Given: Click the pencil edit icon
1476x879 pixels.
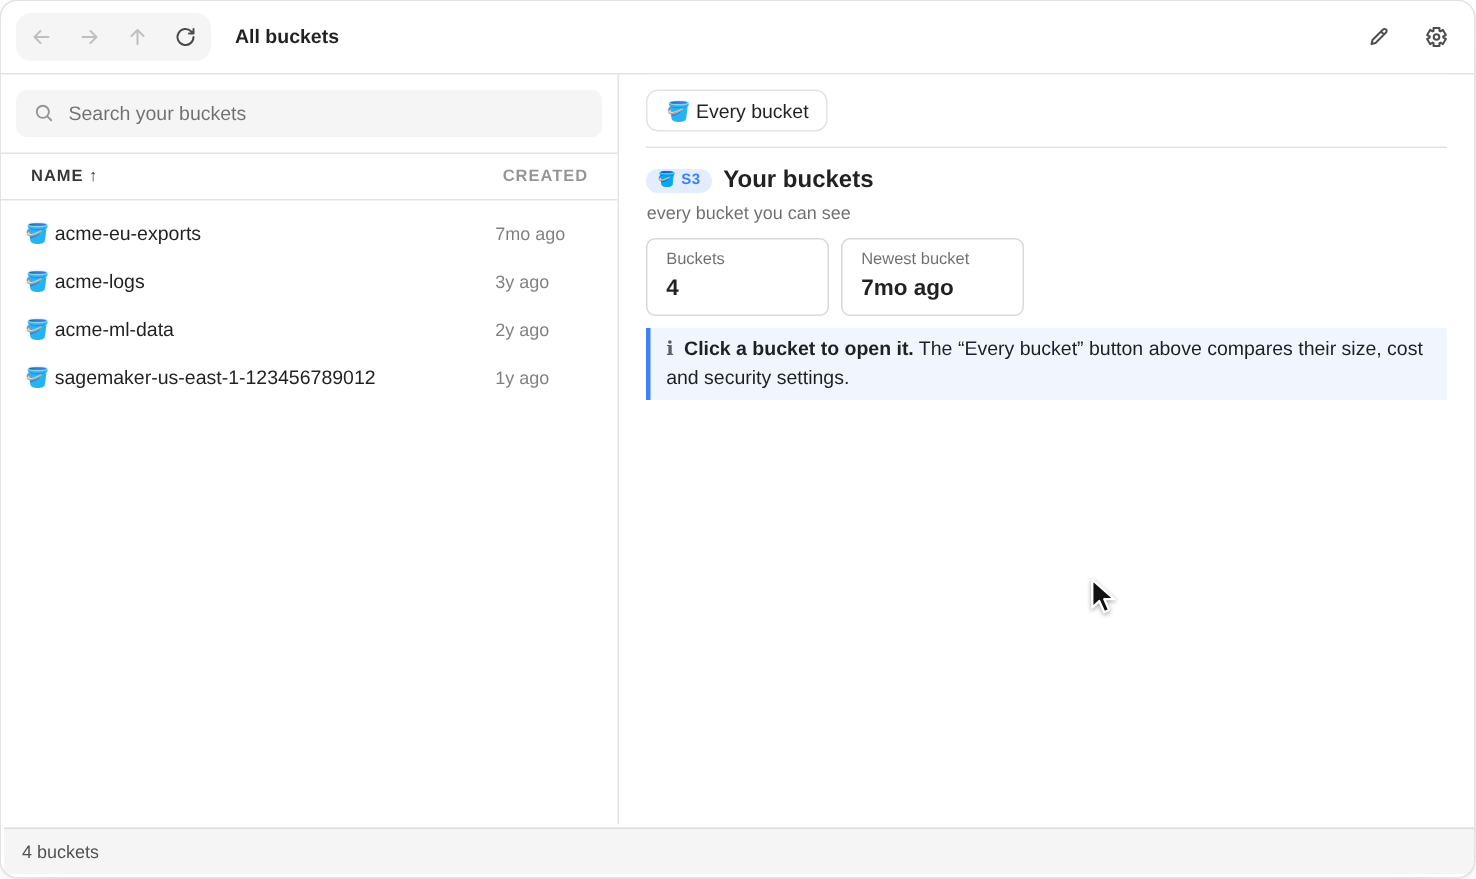Looking at the screenshot, I should click(x=1379, y=37).
